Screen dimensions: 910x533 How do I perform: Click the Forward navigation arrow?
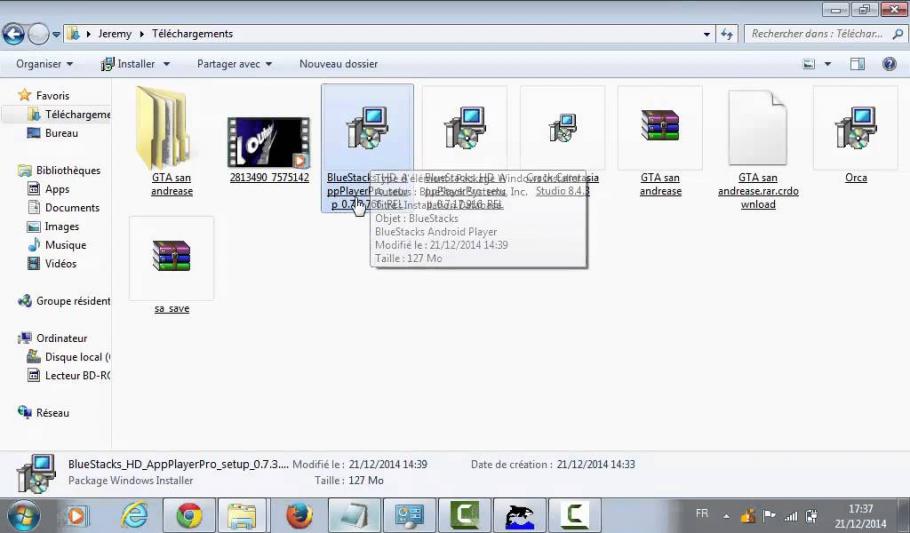pyautogui.click(x=38, y=34)
